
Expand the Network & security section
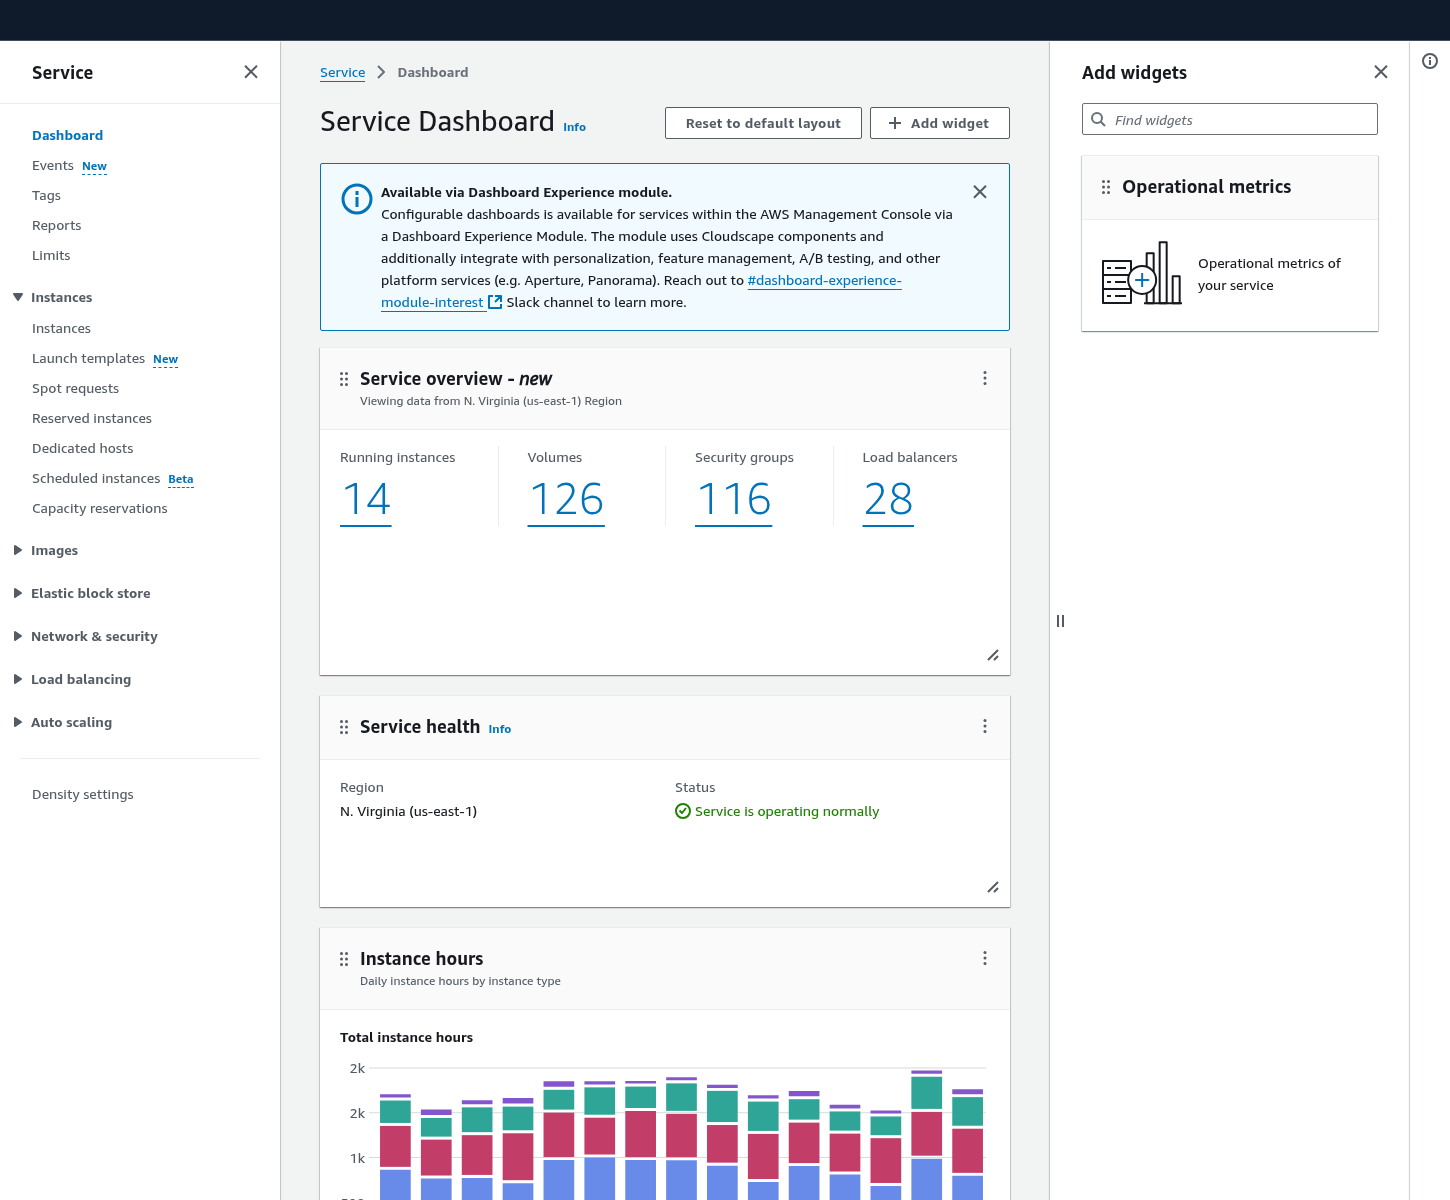pyautogui.click(x=18, y=636)
